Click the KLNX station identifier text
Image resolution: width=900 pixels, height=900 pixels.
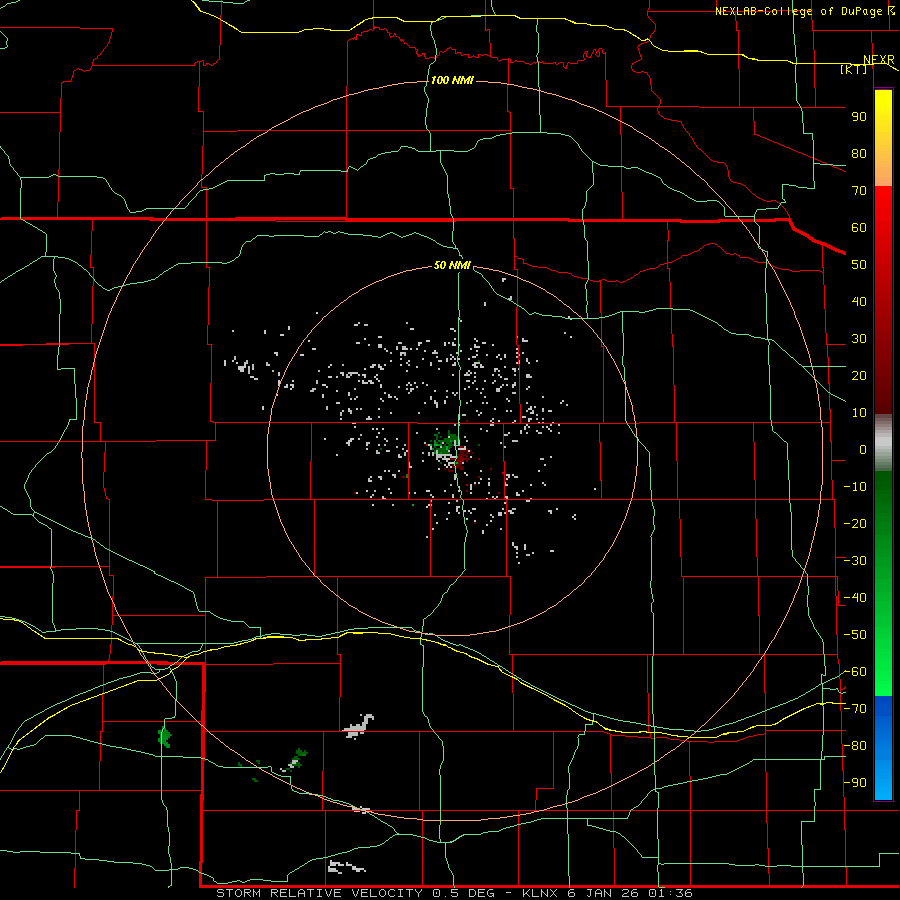541,893
